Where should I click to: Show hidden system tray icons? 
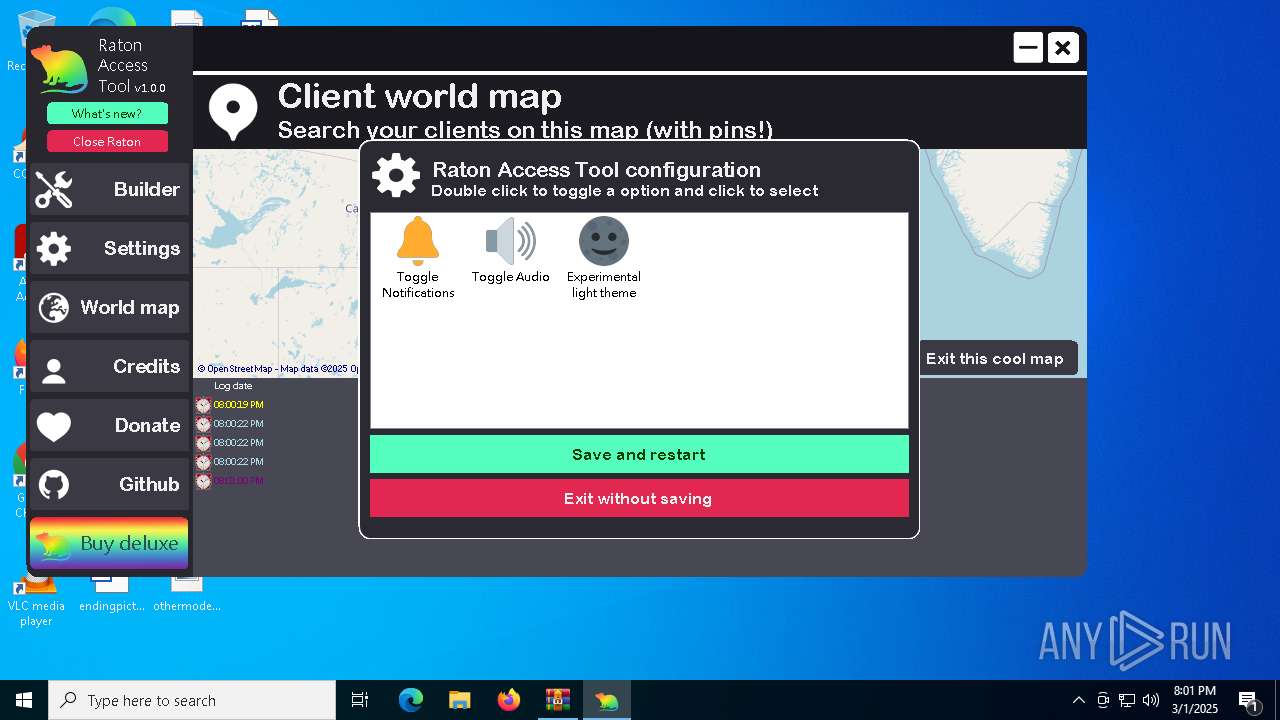[1078, 700]
